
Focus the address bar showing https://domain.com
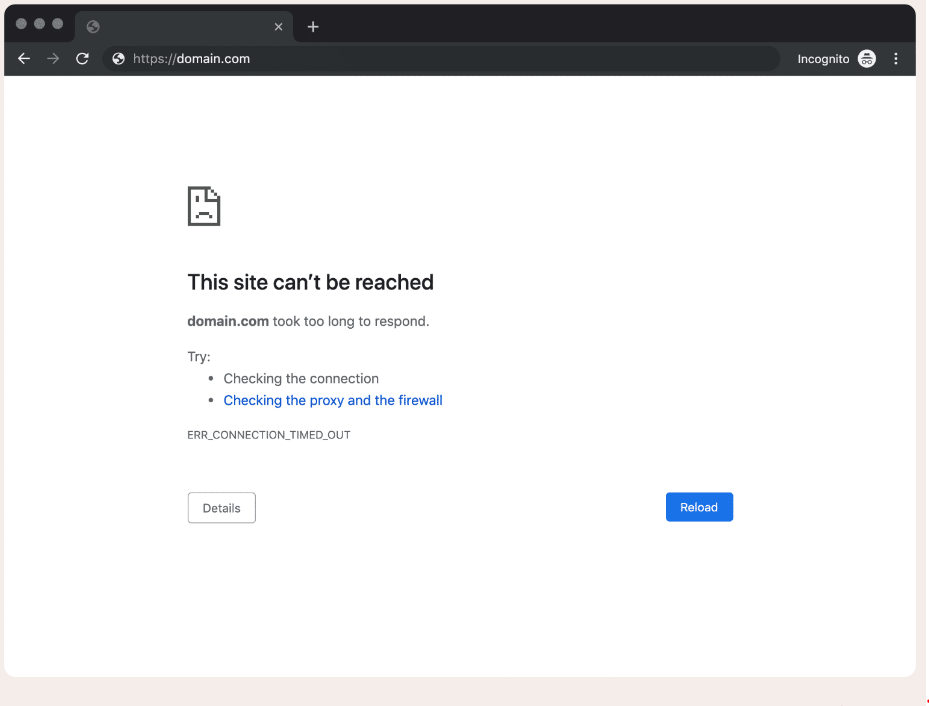tap(450, 59)
